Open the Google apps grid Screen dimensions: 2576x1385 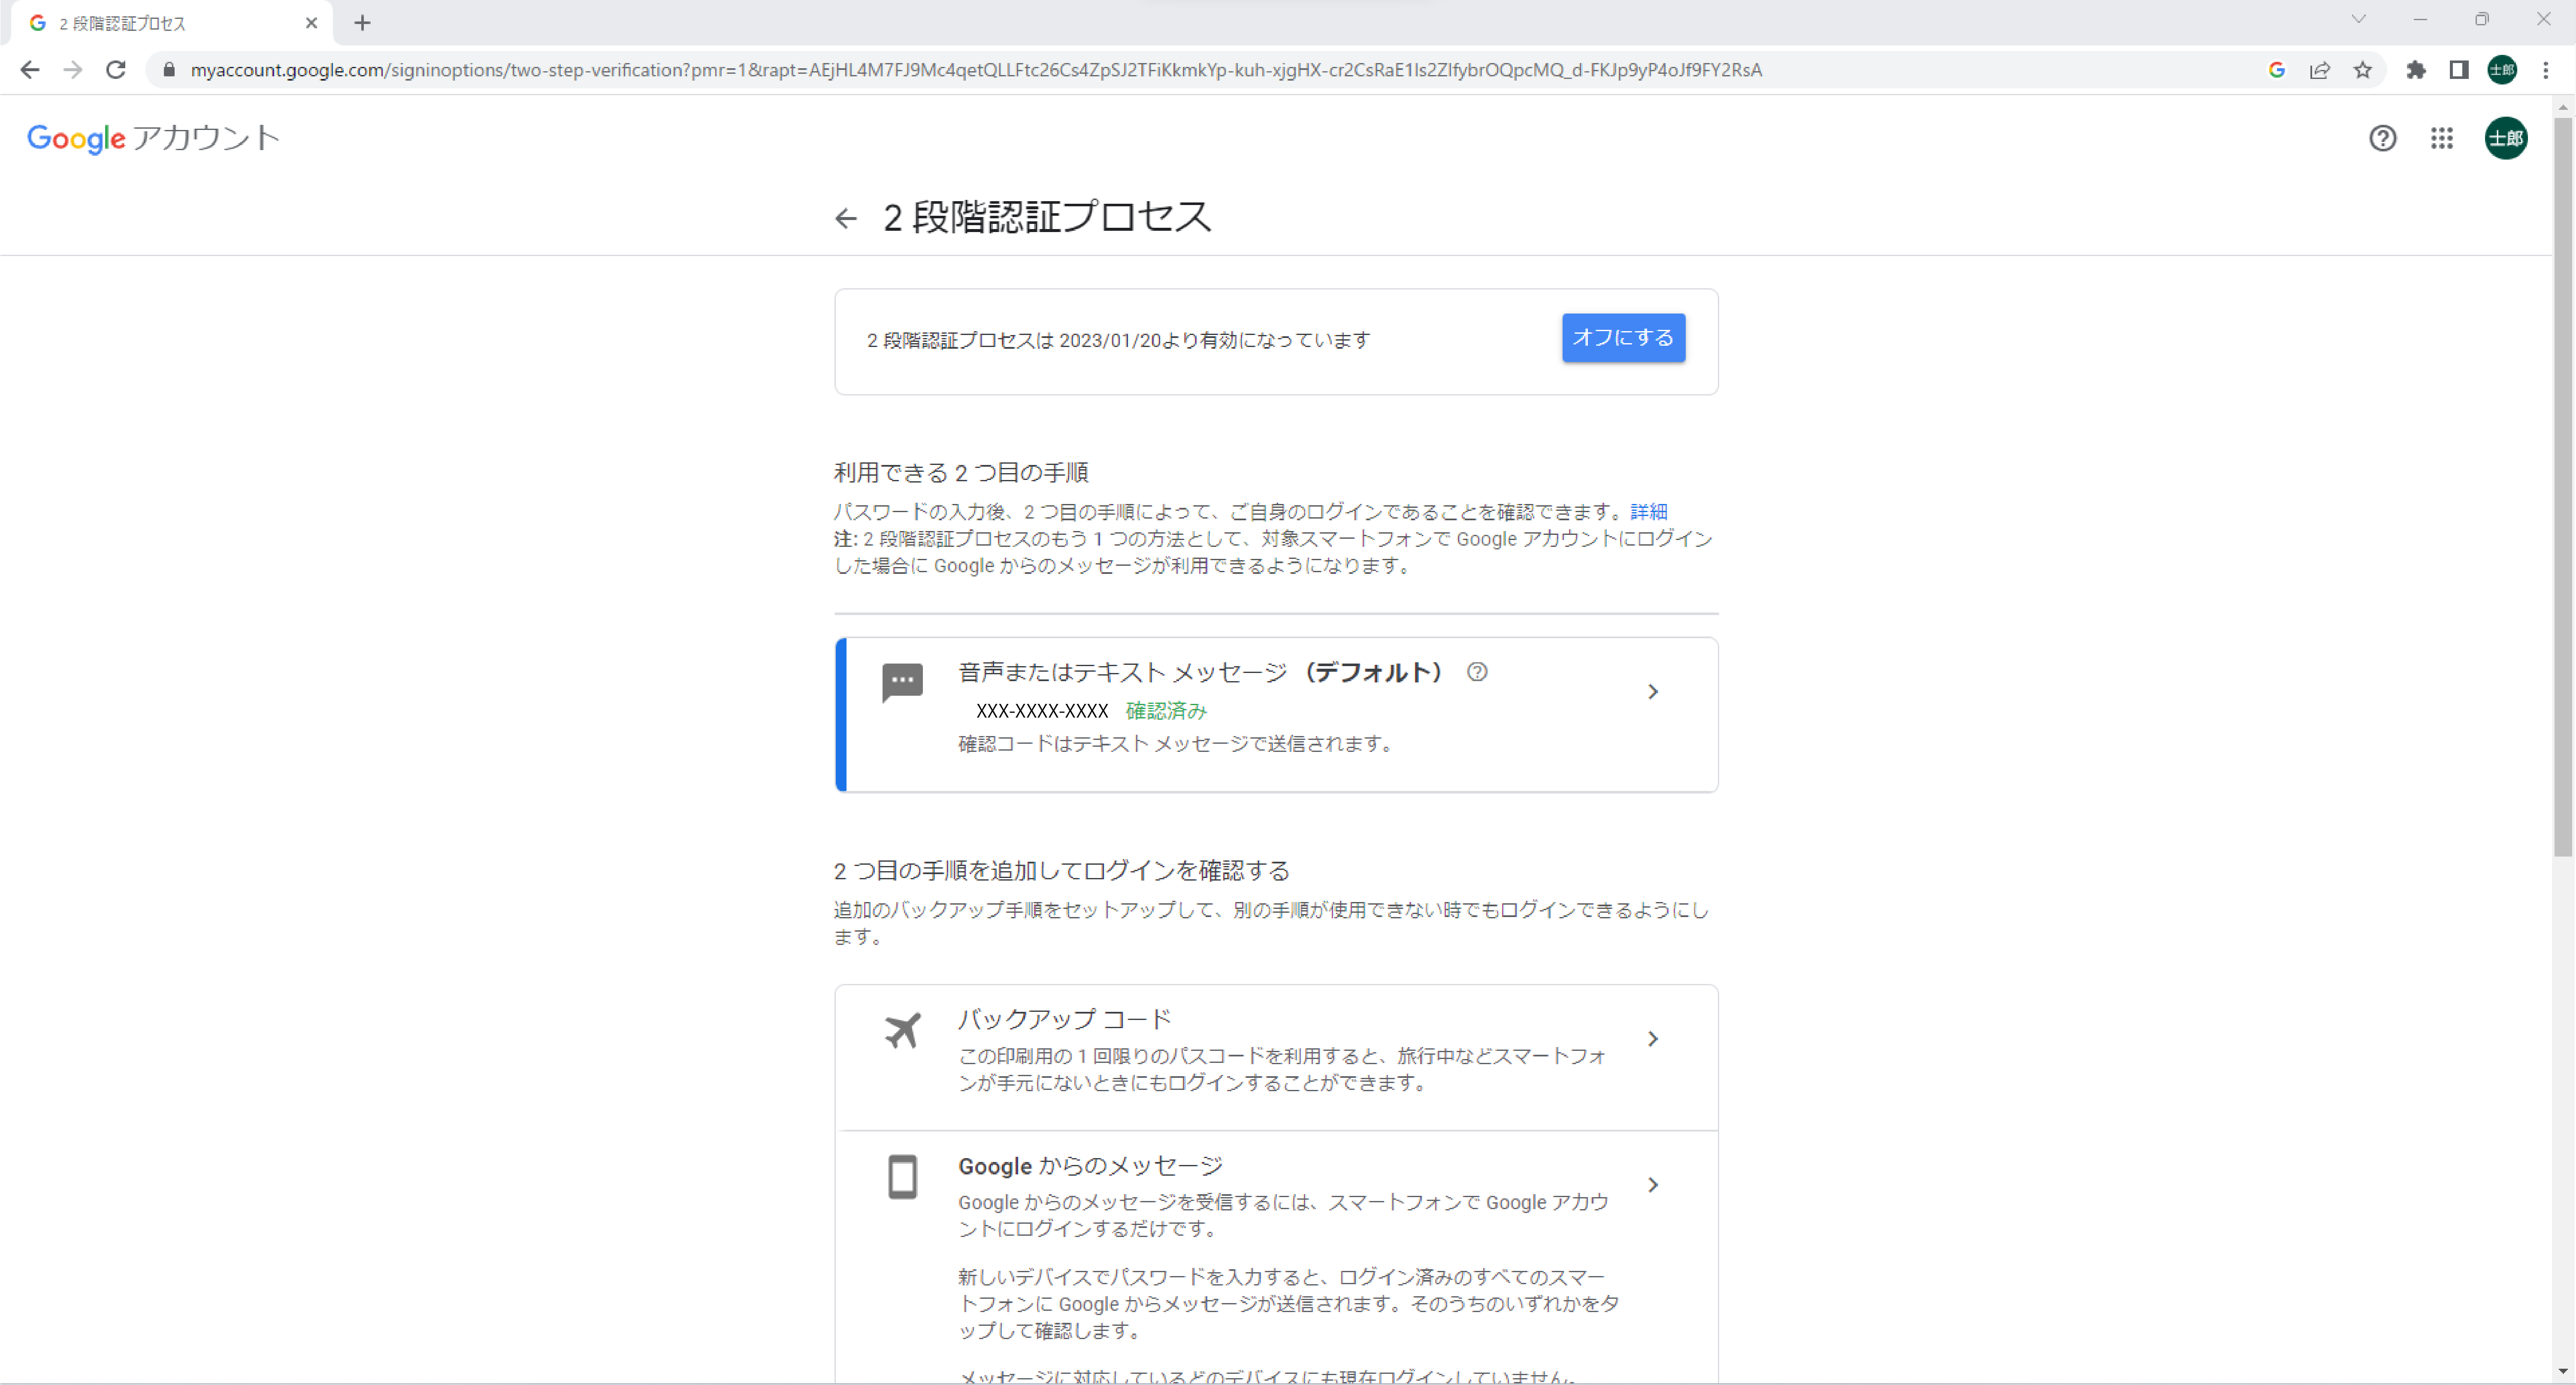2442,138
